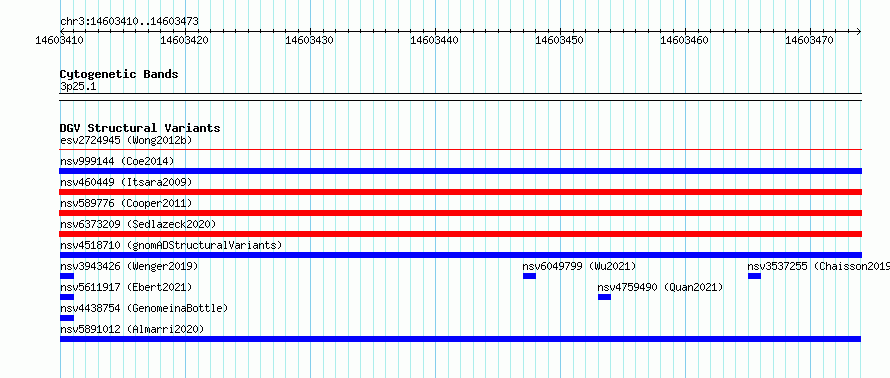Open nsv4759490 (Quan2021) variant label
Viewport: 890px width, 378px height.
[x=661, y=287]
